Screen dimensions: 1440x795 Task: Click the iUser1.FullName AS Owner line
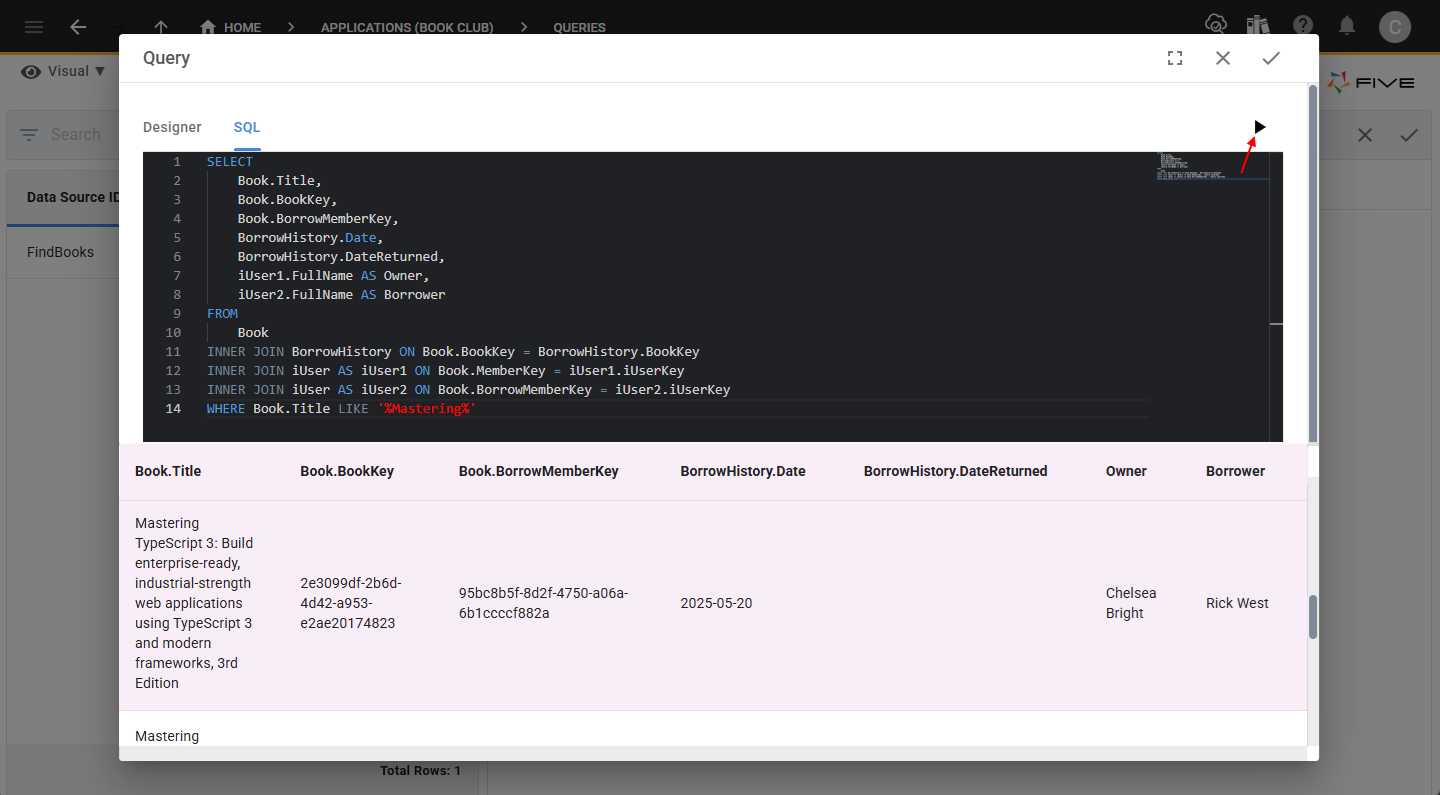(333, 276)
